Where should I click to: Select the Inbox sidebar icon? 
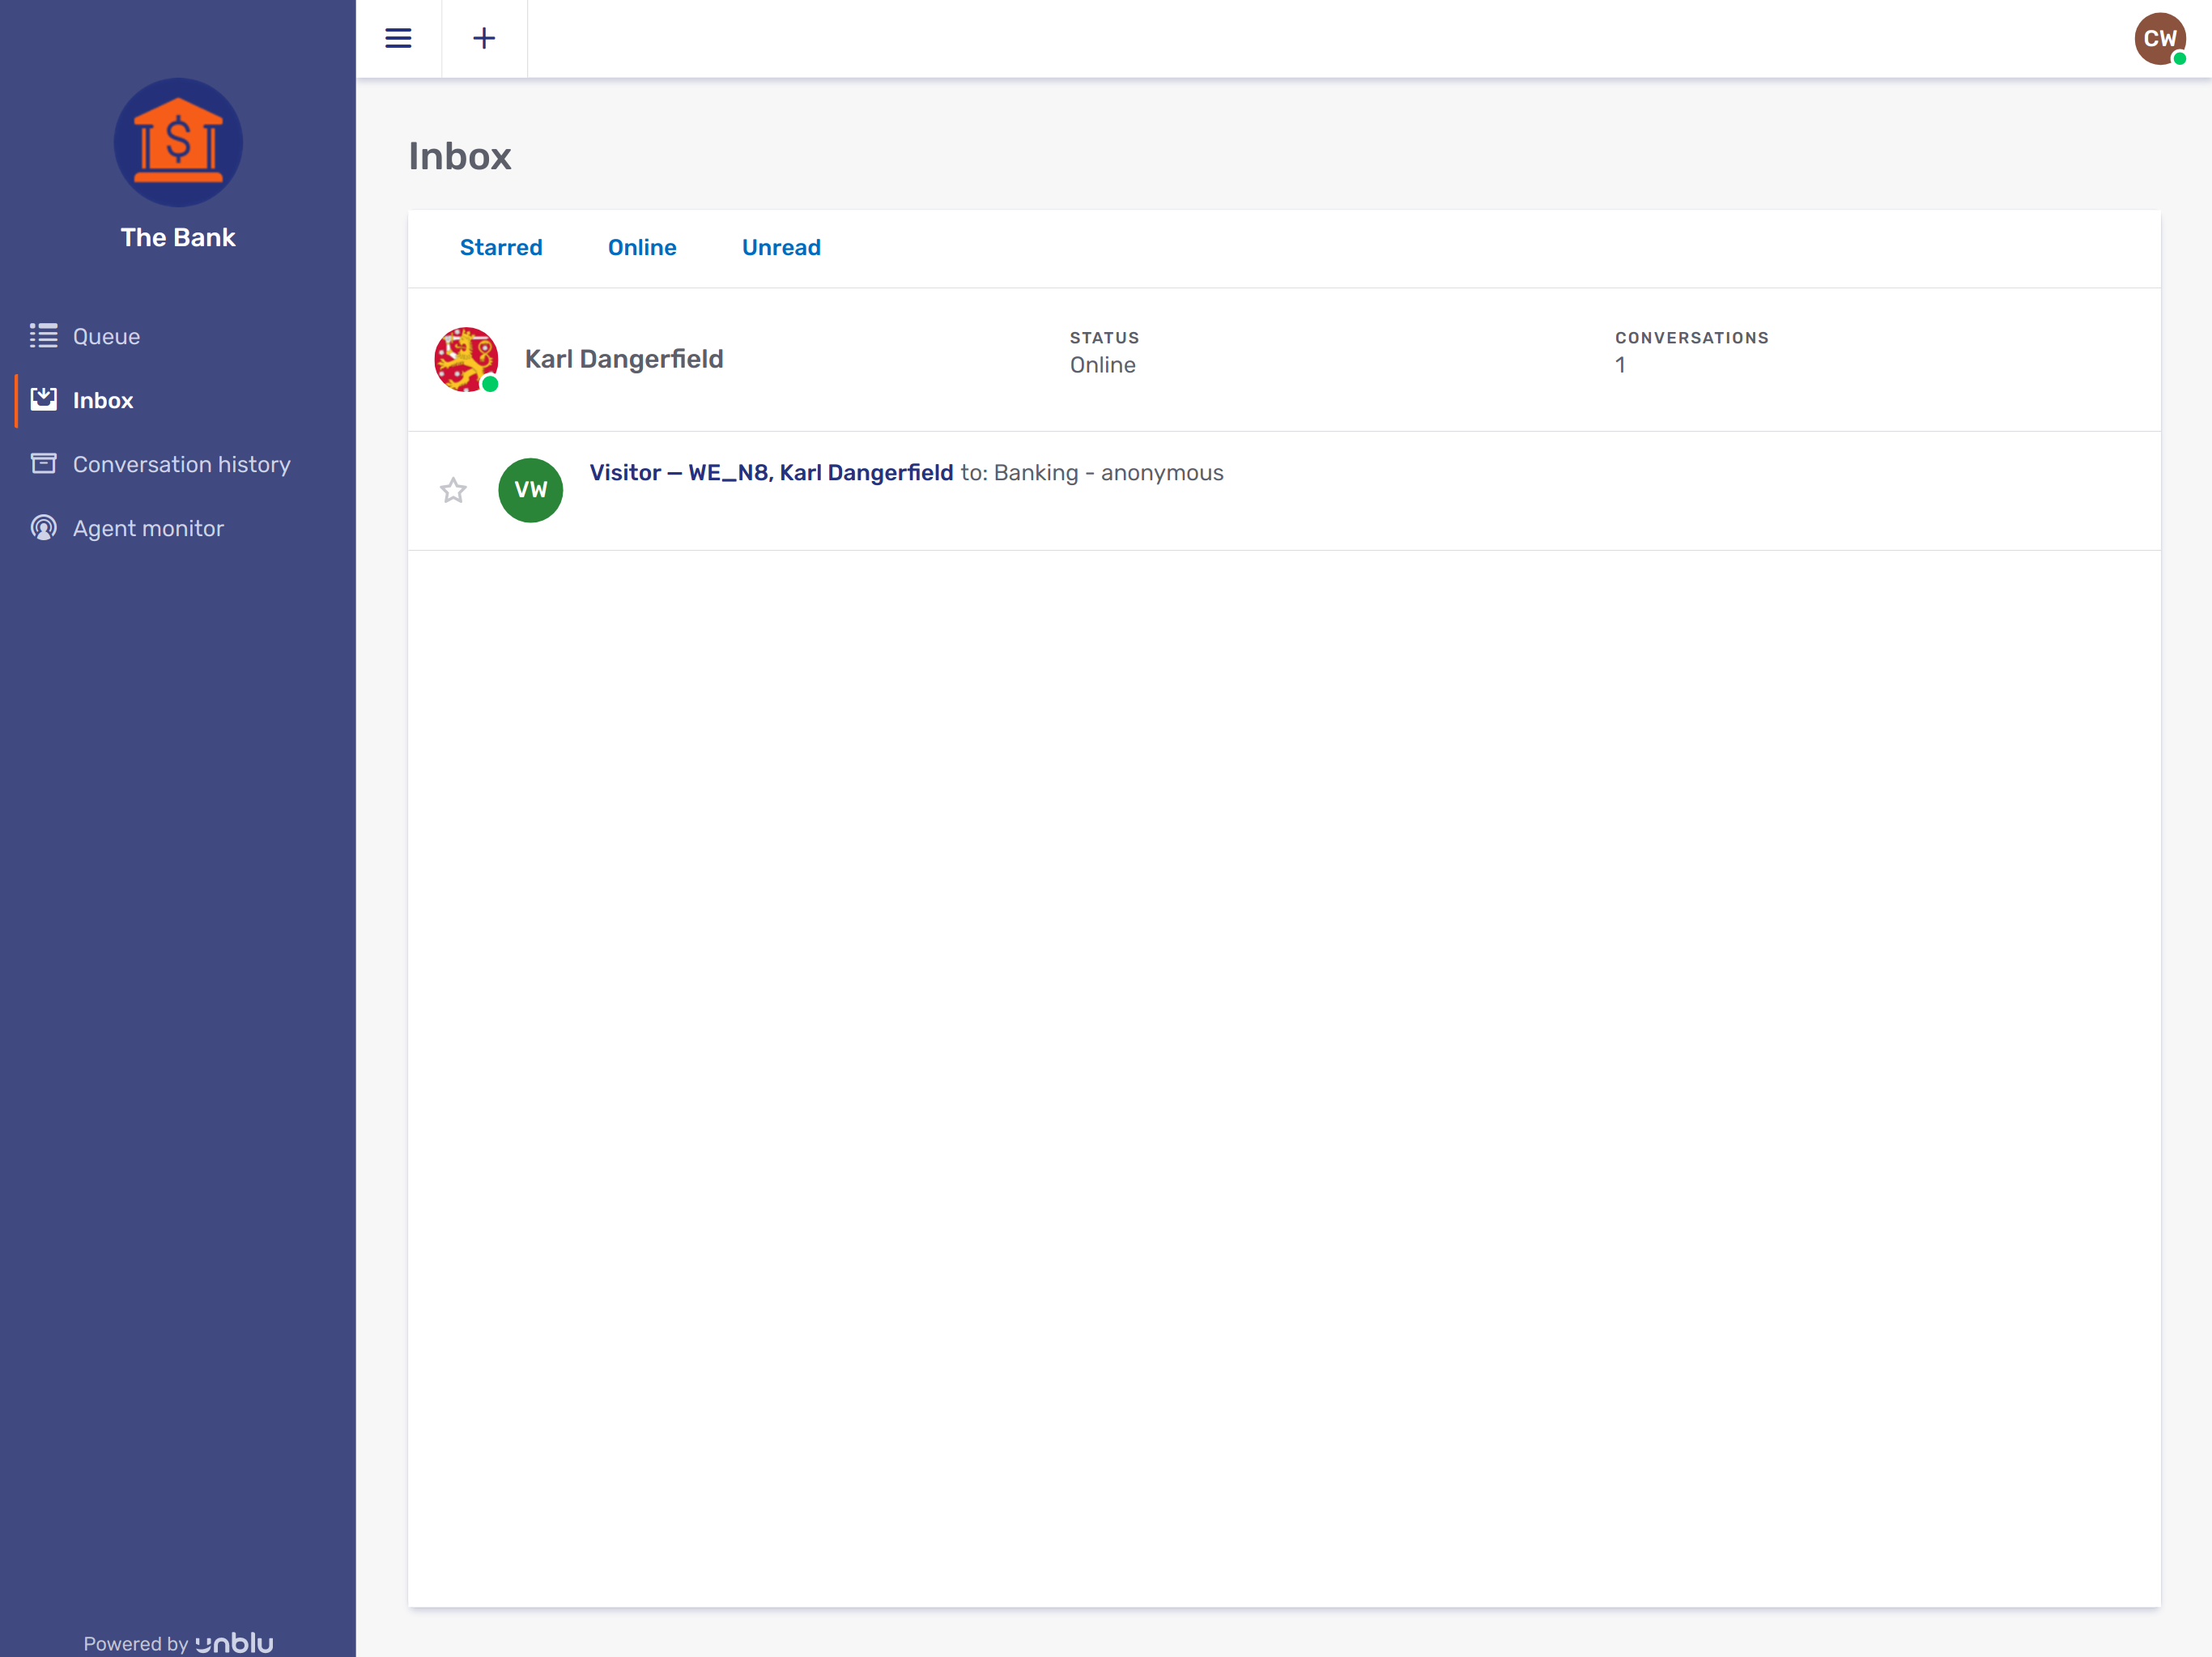(44, 398)
